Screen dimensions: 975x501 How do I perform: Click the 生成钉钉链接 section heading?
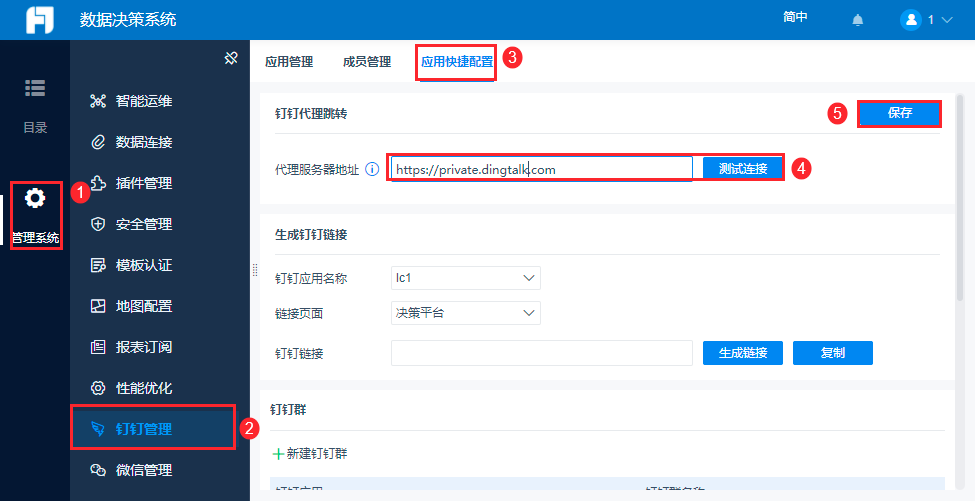pos(311,234)
